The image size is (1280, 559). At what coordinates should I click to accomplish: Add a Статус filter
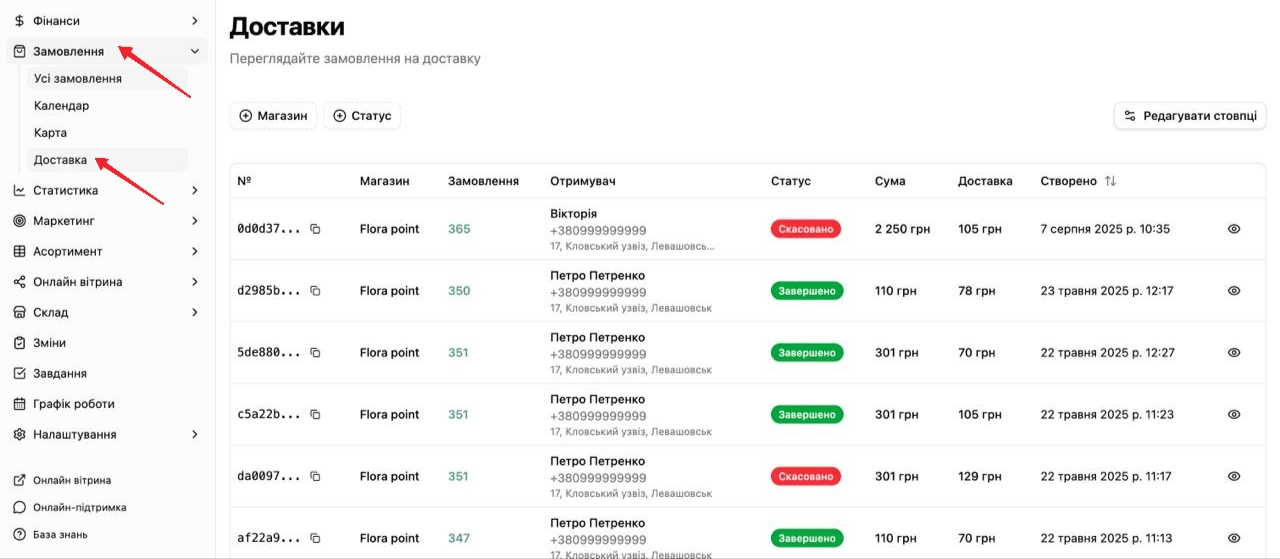361,116
